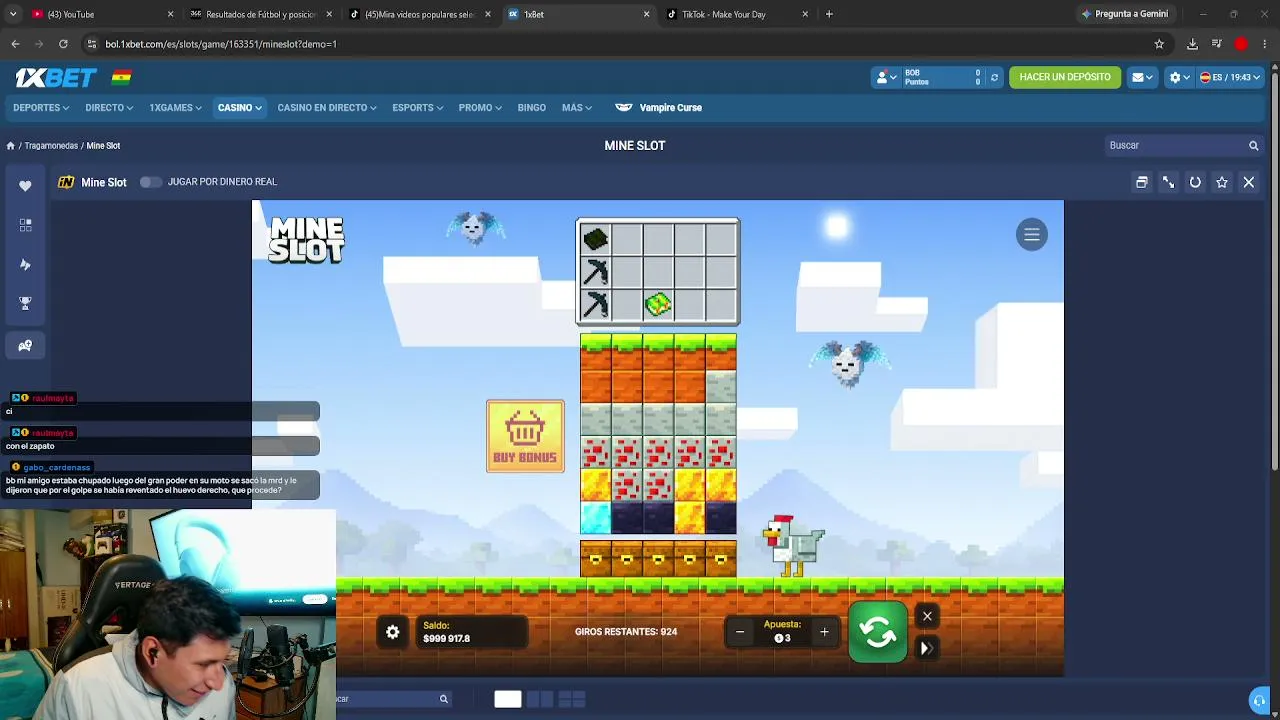Go back in browser history
This screenshot has height=720, width=1280.
click(x=15, y=44)
